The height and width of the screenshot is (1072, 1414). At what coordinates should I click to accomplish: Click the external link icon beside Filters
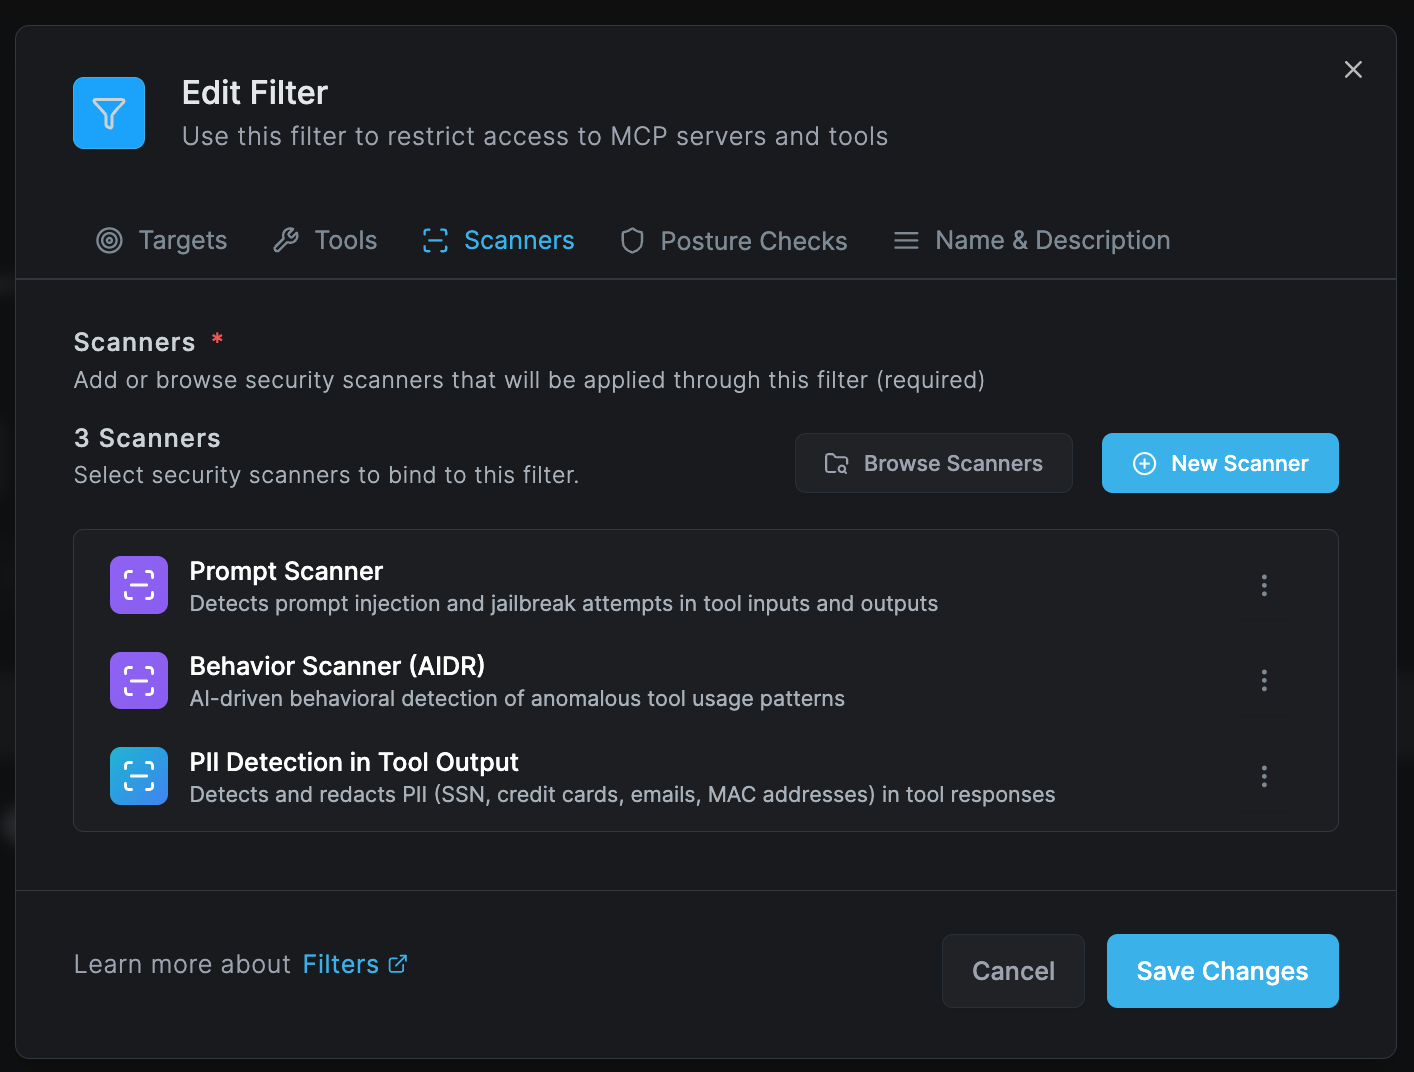tap(397, 964)
